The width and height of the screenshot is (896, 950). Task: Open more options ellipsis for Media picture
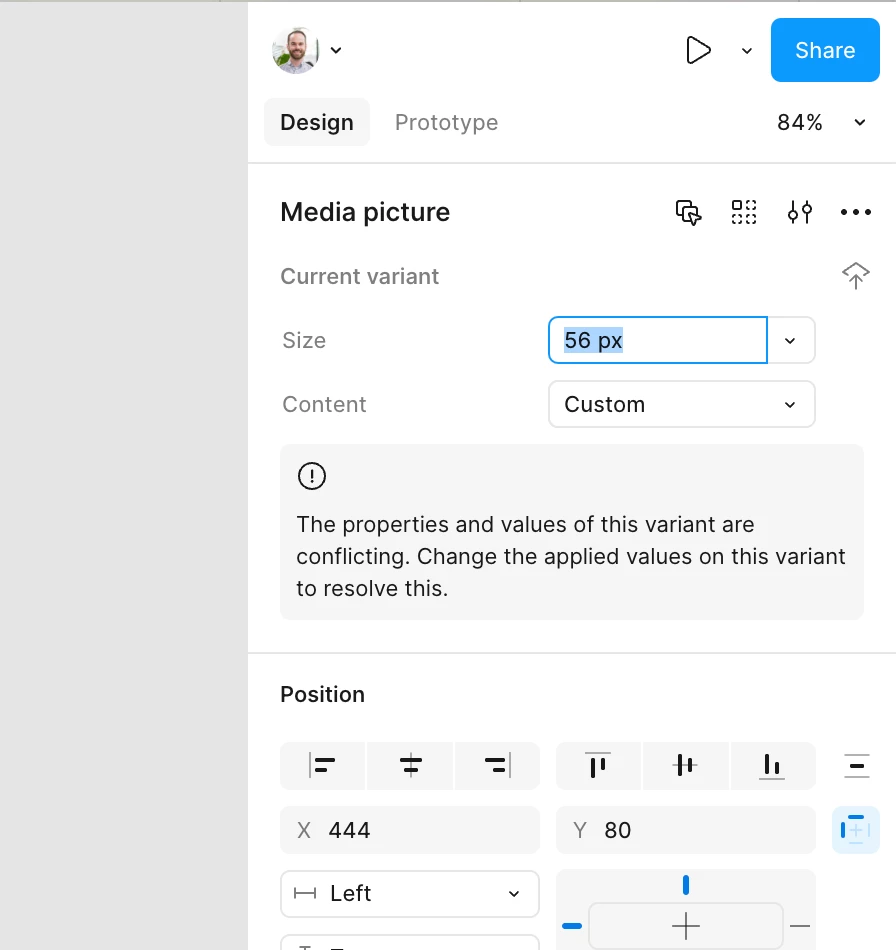click(855, 212)
